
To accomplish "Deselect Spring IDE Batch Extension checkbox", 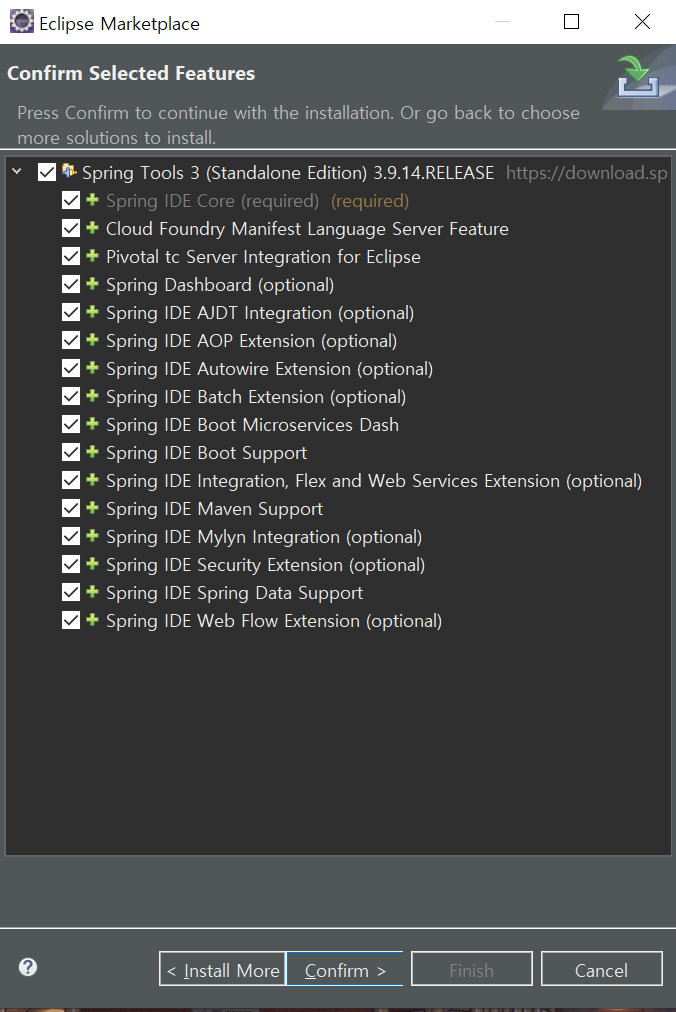I will click(x=71, y=396).
